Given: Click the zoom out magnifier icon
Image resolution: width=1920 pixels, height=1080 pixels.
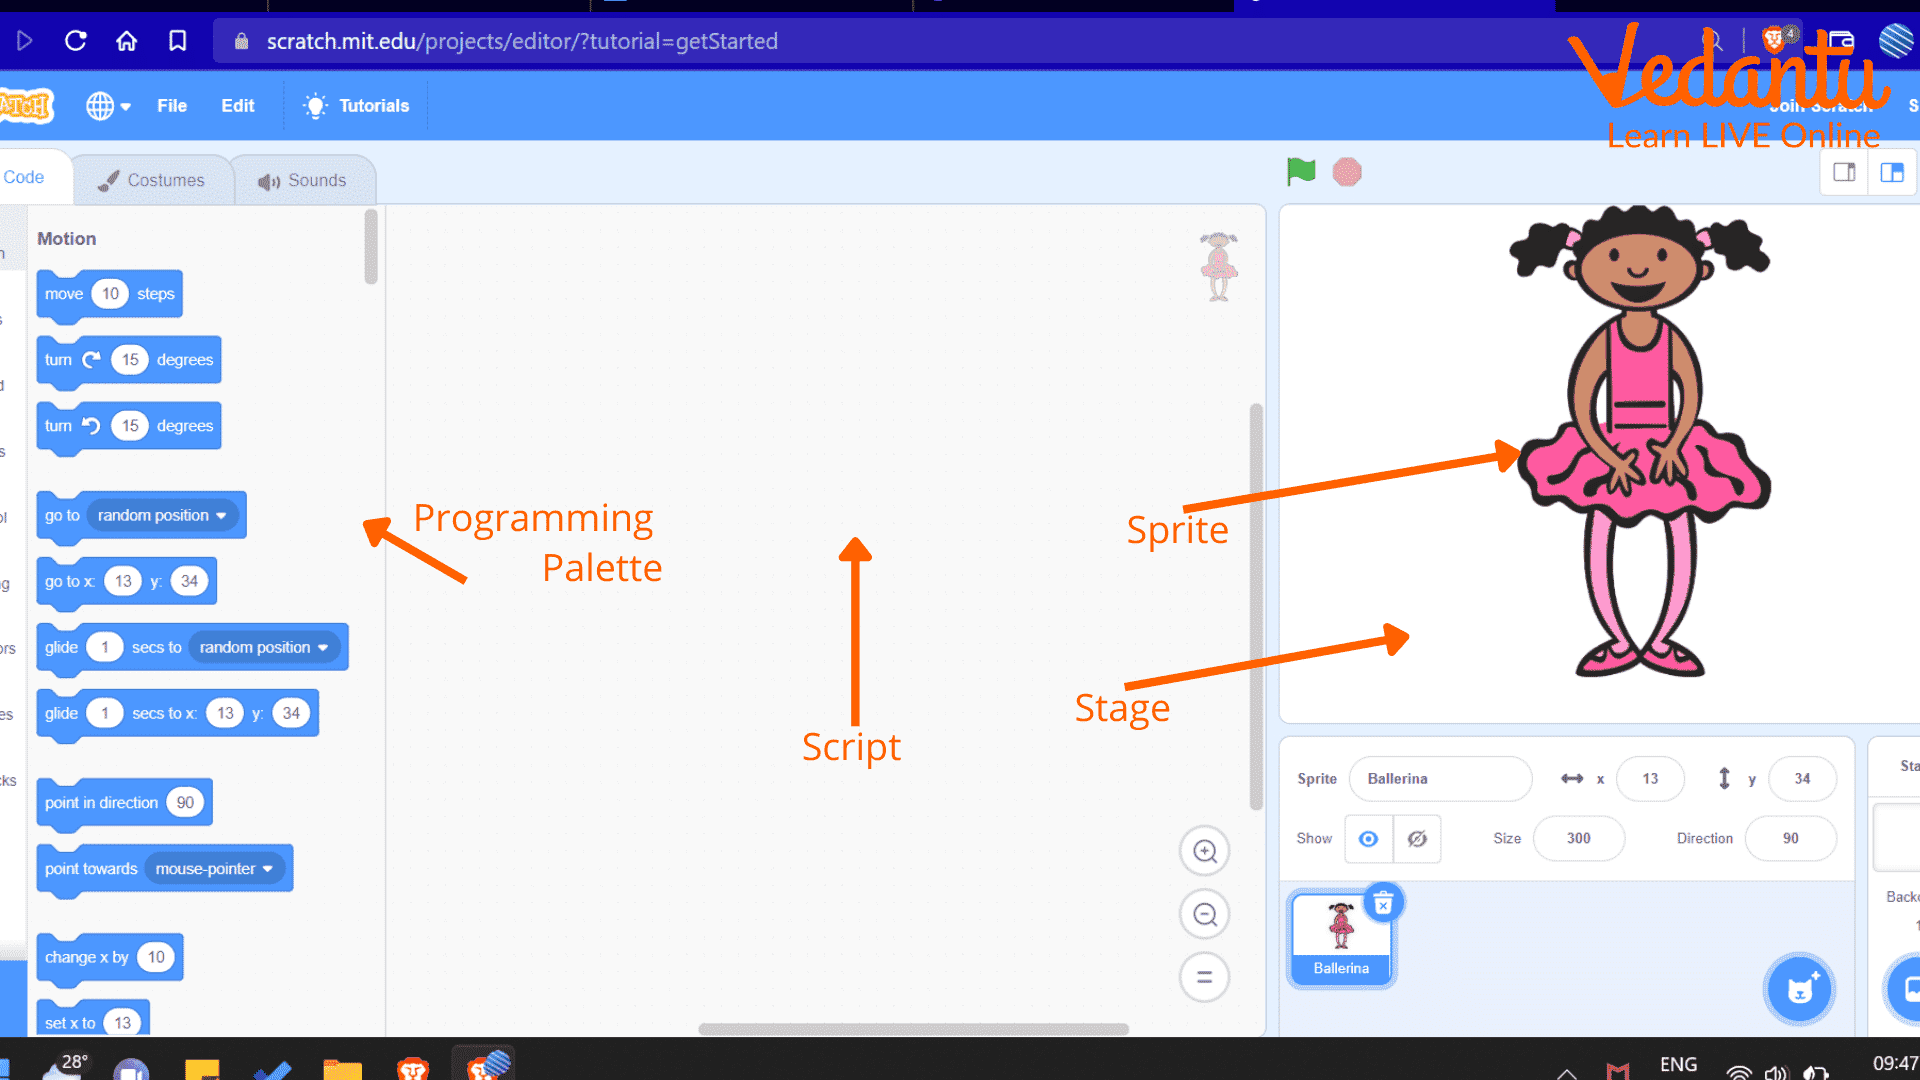Looking at the screenshot, I should pos(1204,915).
